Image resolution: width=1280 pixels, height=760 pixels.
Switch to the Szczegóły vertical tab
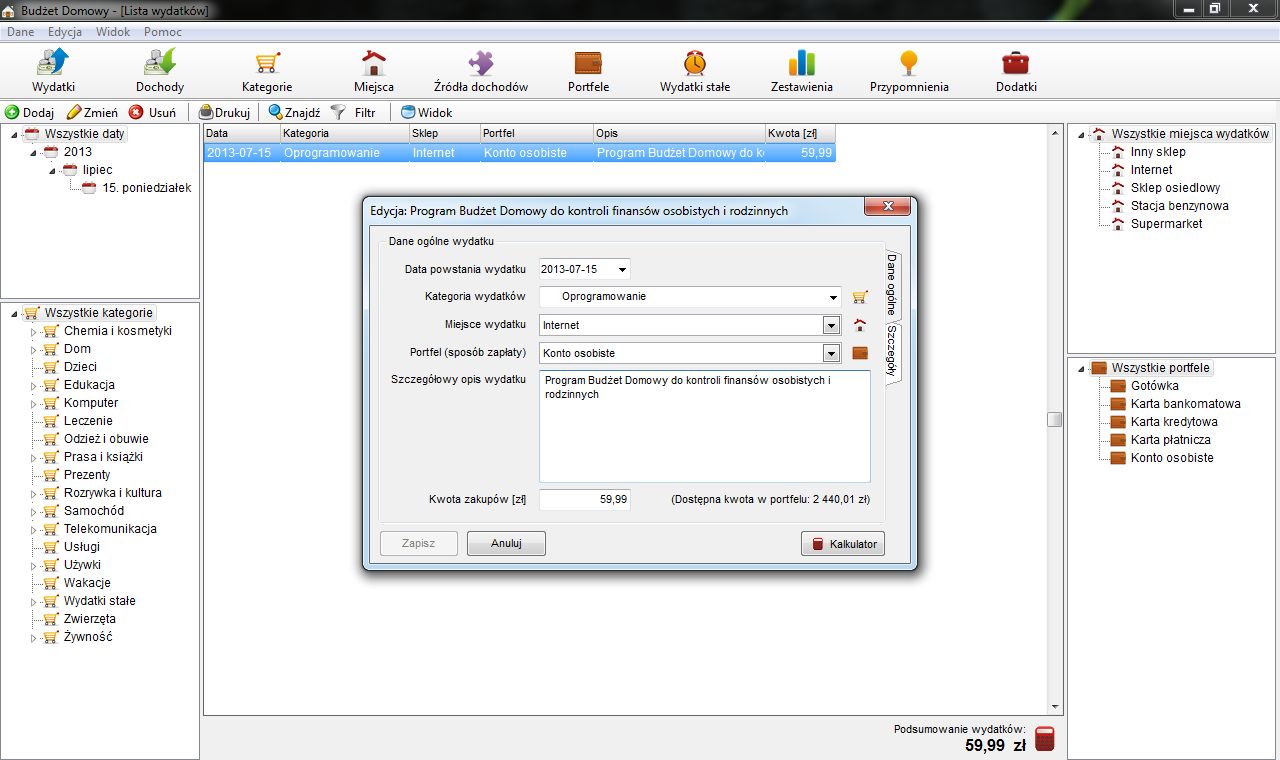893,353
